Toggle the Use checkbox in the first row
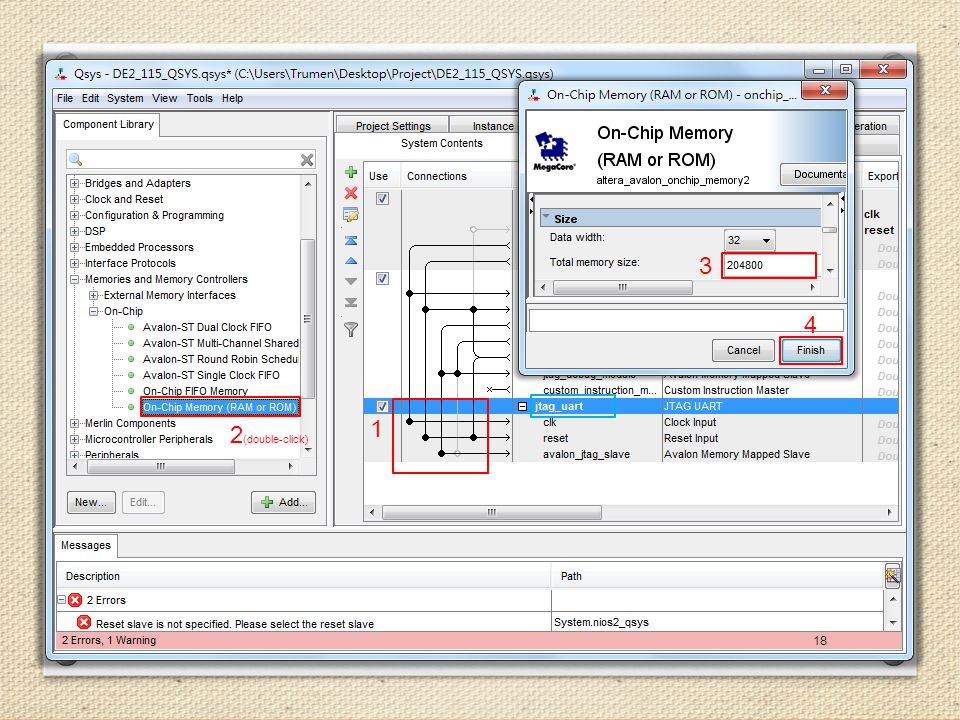This screenshot has width=960, height=720. tap(382, 198)
